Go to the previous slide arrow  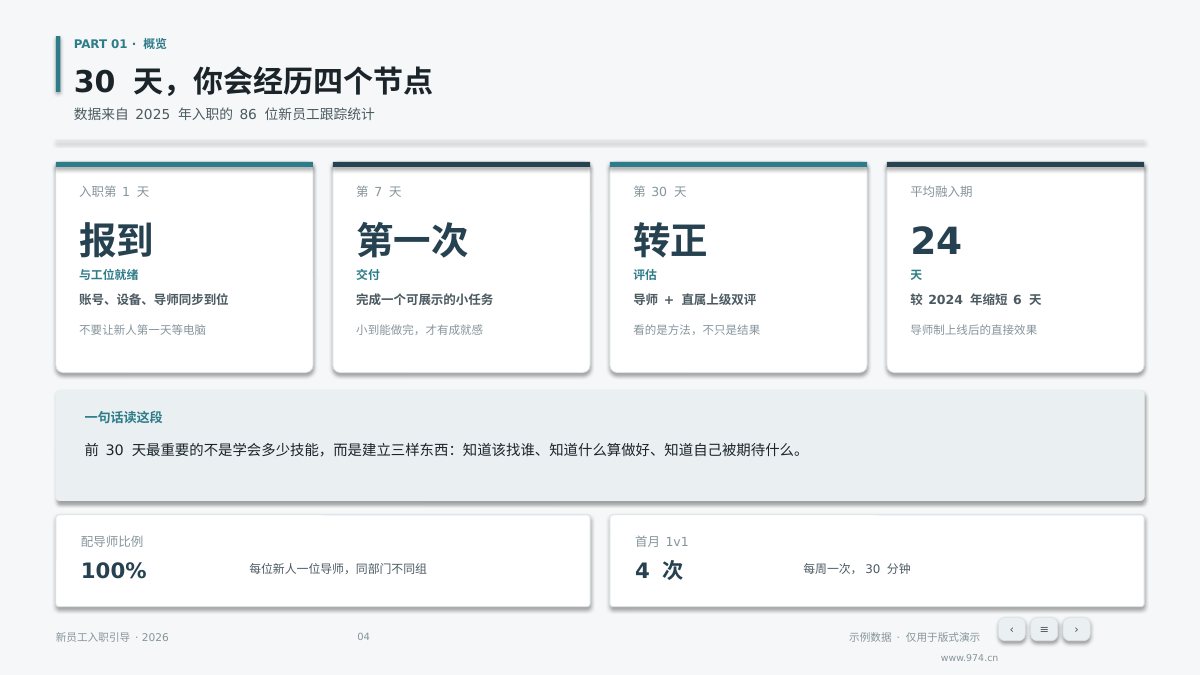point(1011,629)
